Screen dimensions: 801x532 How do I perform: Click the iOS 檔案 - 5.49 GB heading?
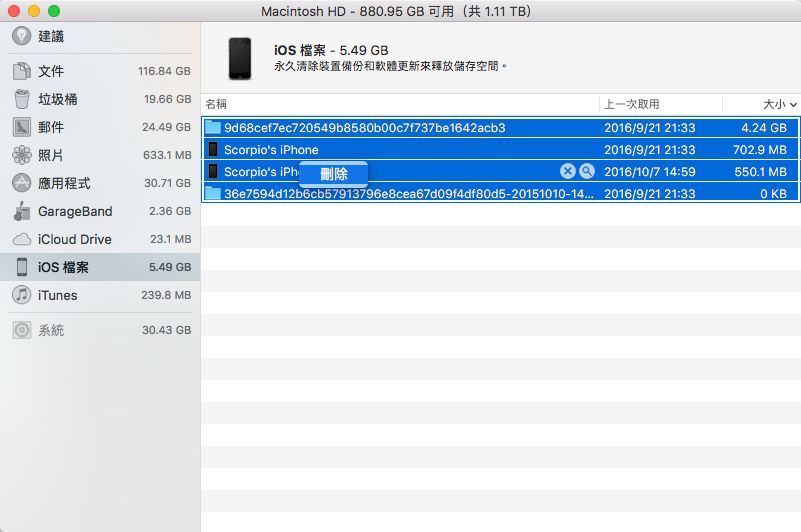coord(331,51)
